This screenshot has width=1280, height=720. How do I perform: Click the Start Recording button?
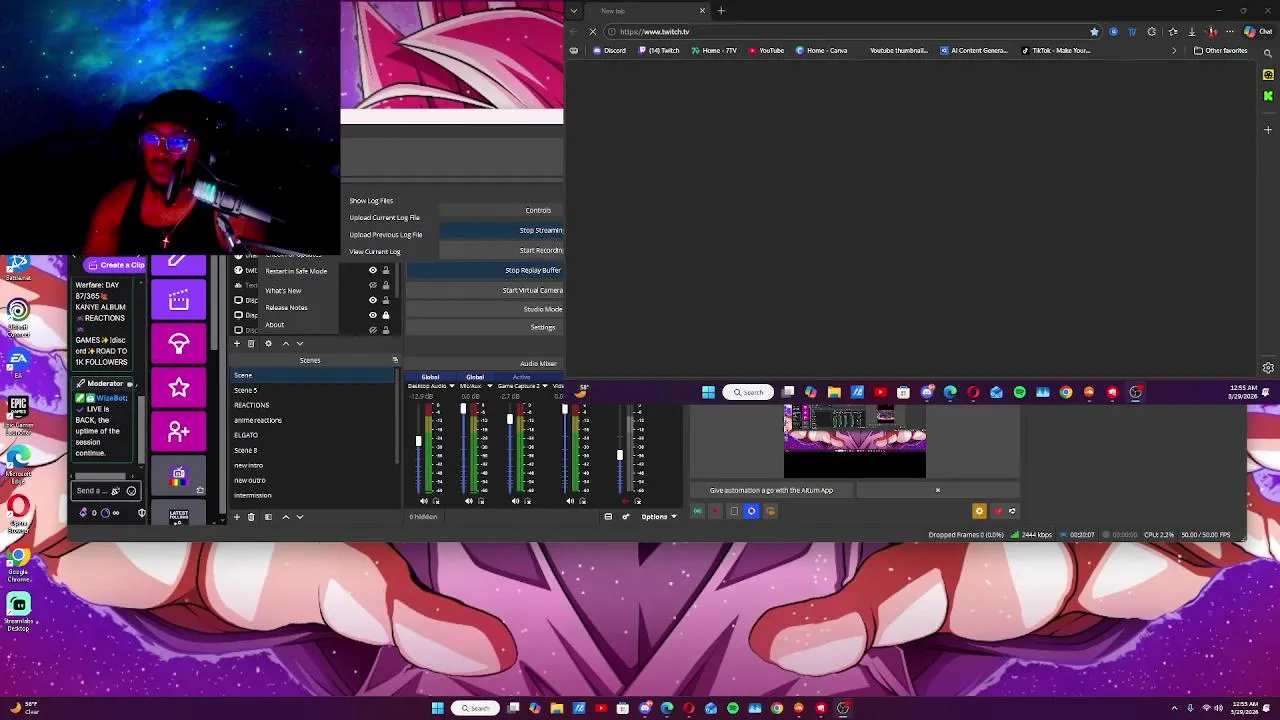[x=502, y=250]
